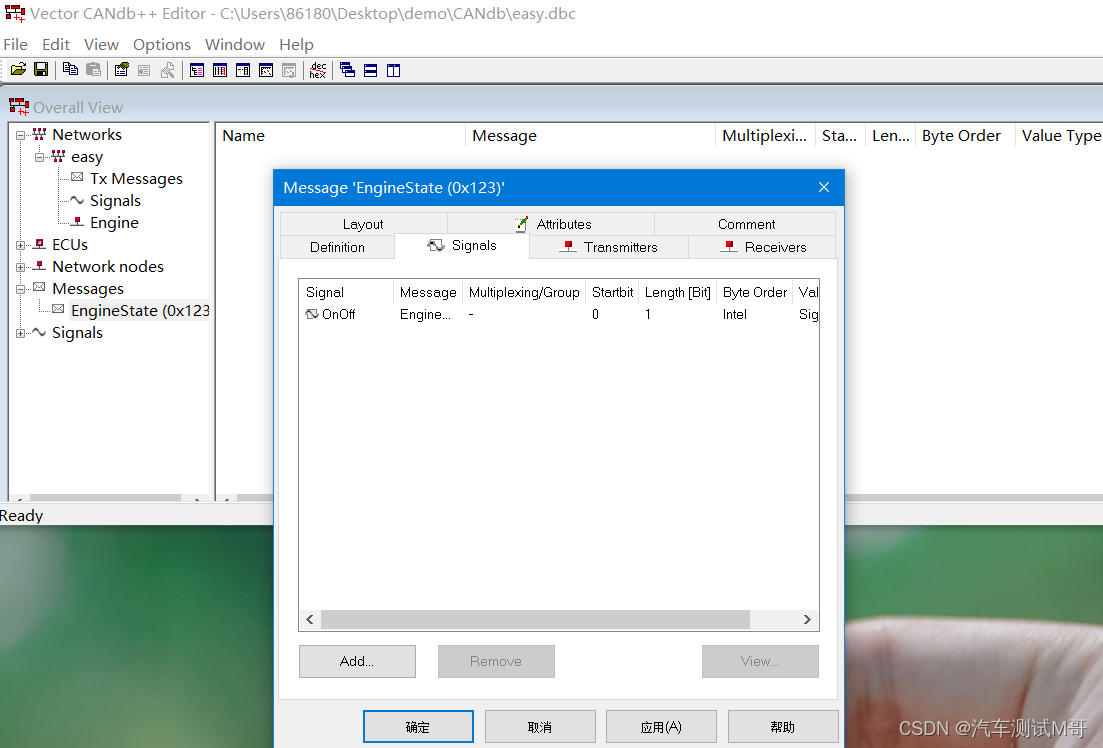
Task: Open the File menu
Action: (x=15, y=44)
